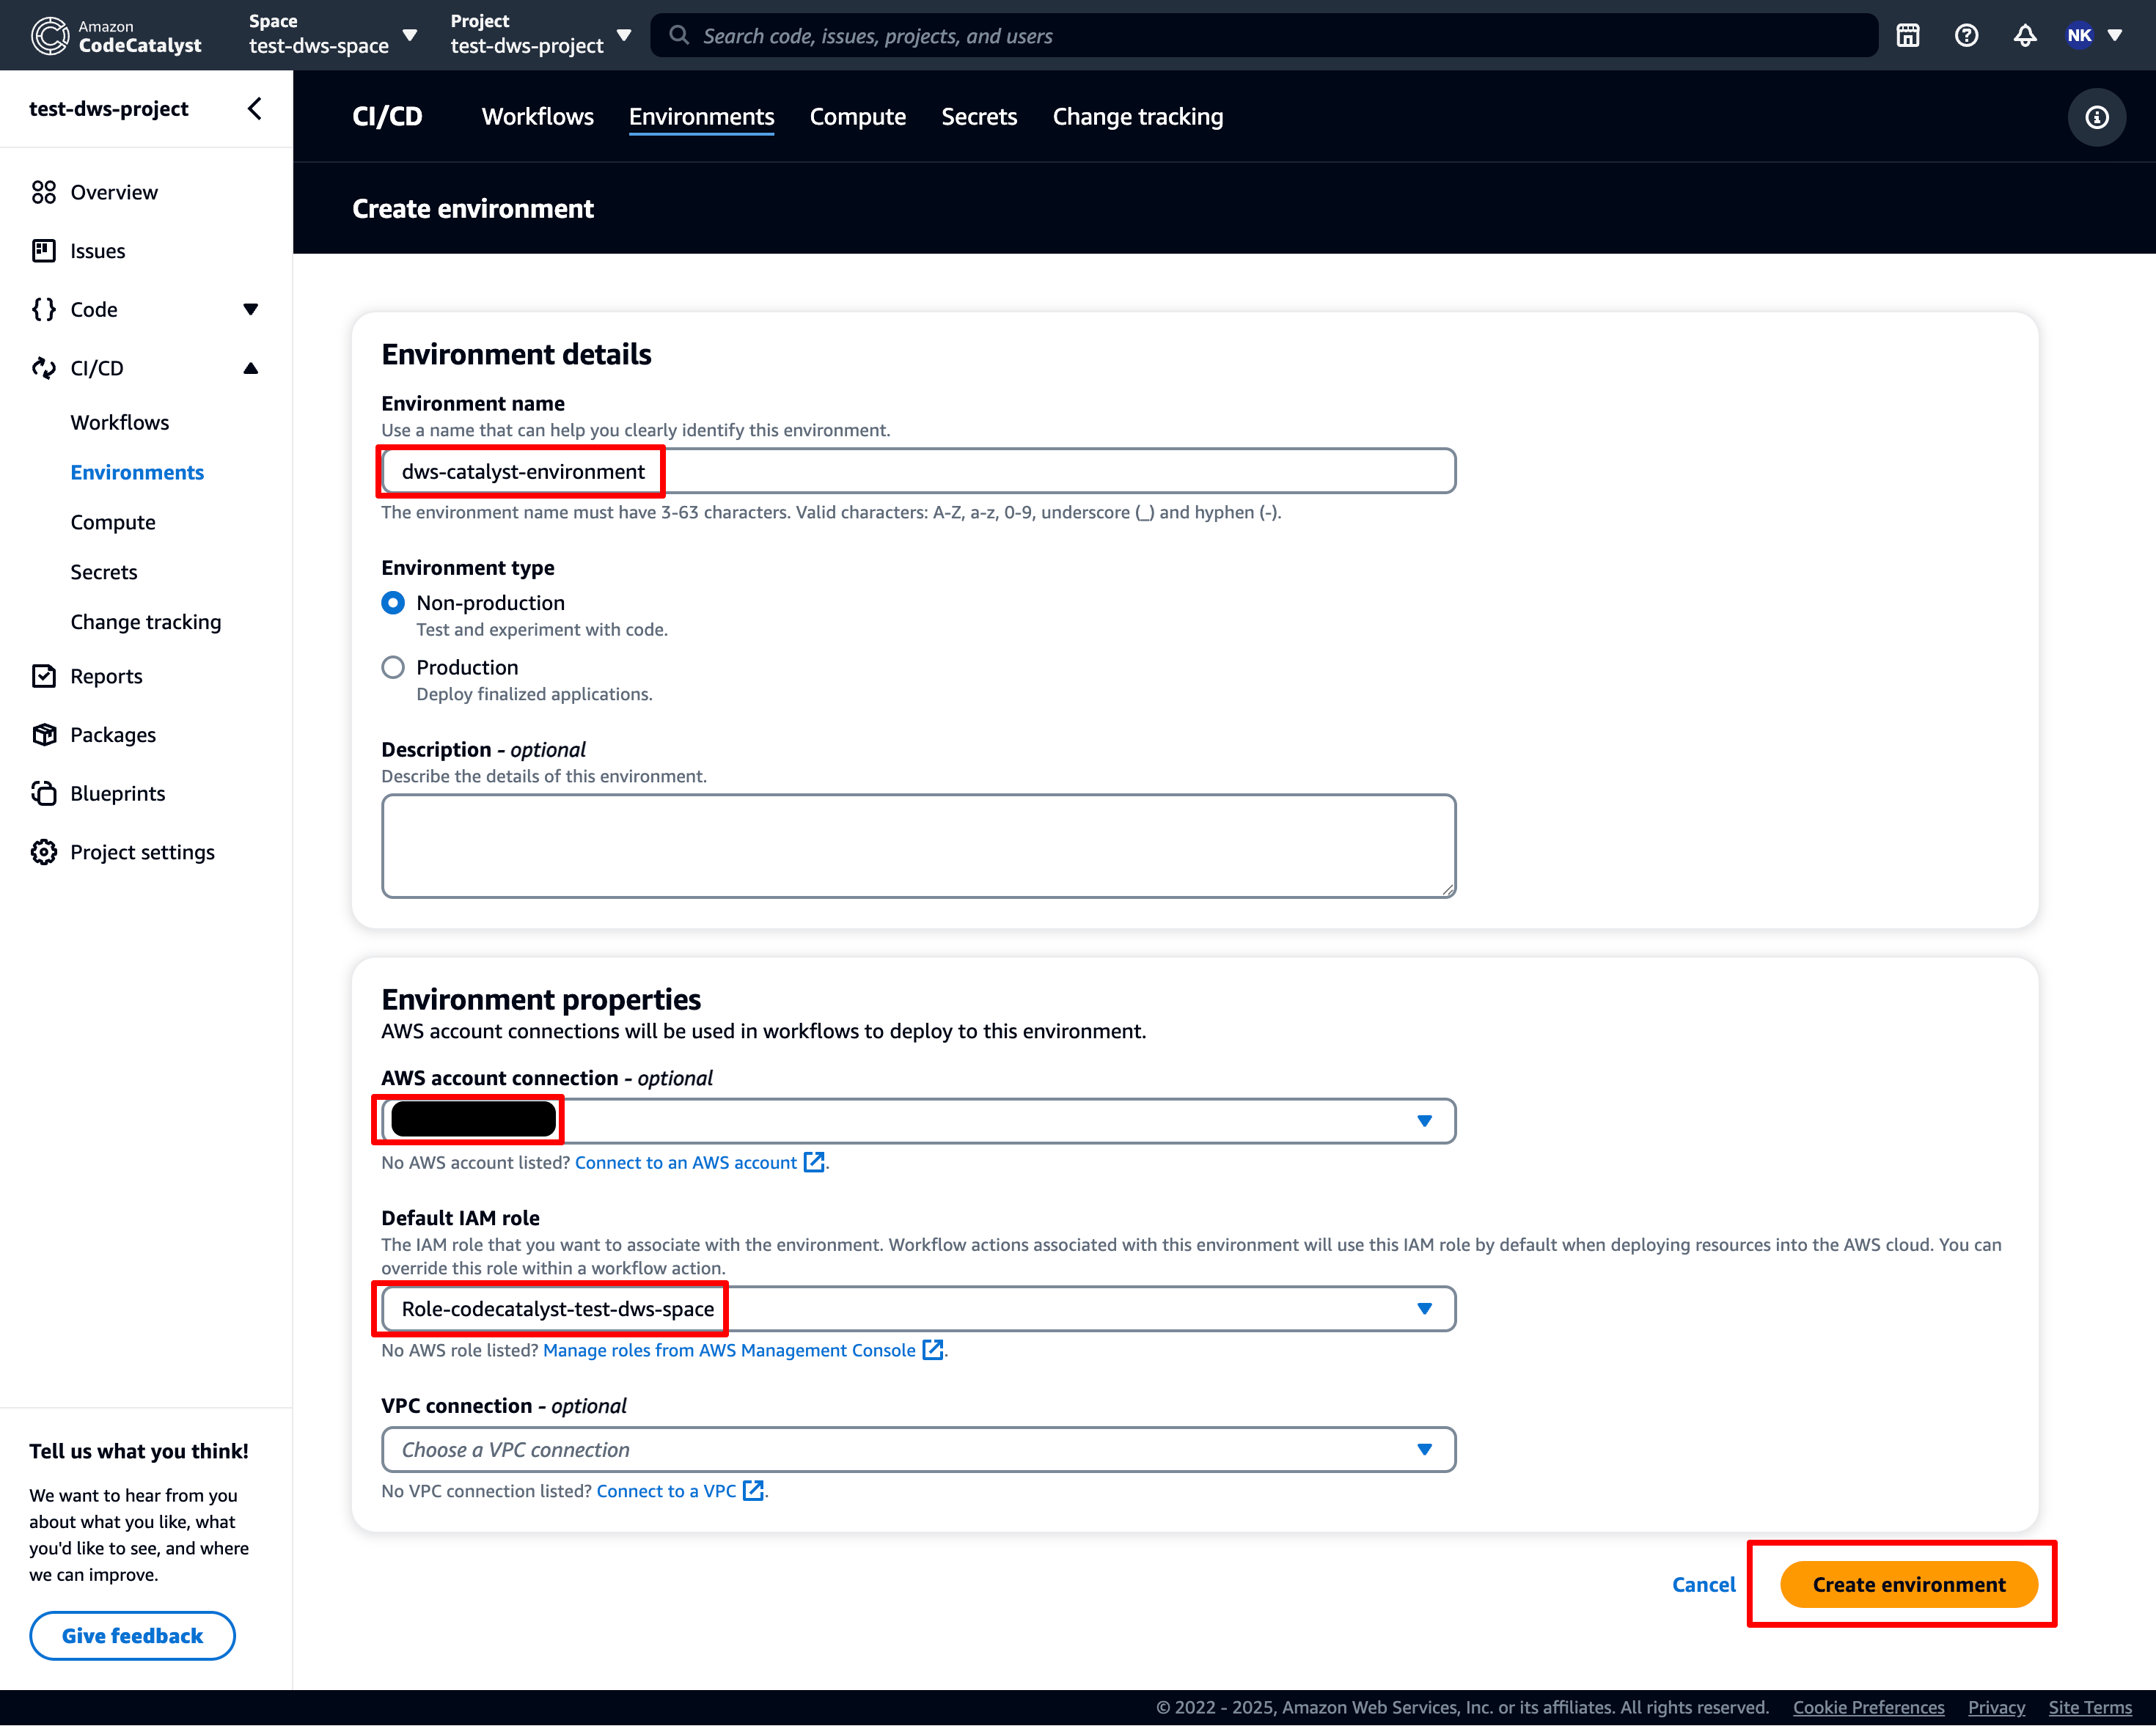Open Workflows in the sidebar
Image resolution: width=2156 pixels, height=1726 pixels.
120,422
